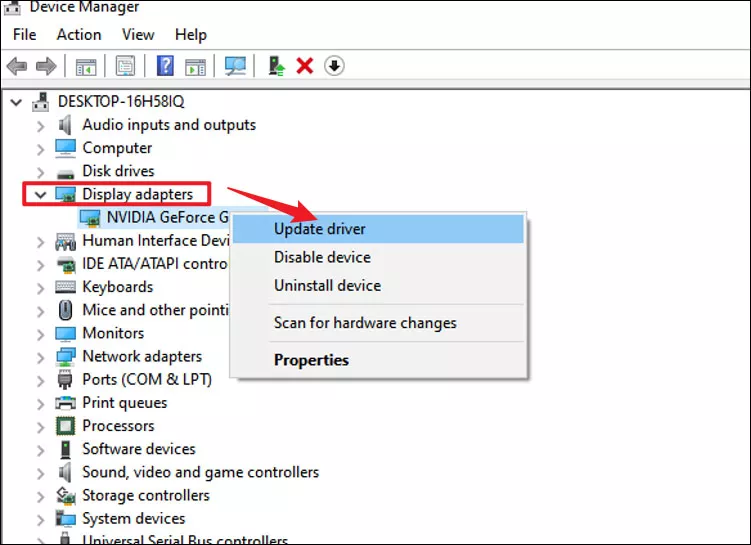Click the DESKTOP-16H58IQ computer icon

[x=41, y=102]
